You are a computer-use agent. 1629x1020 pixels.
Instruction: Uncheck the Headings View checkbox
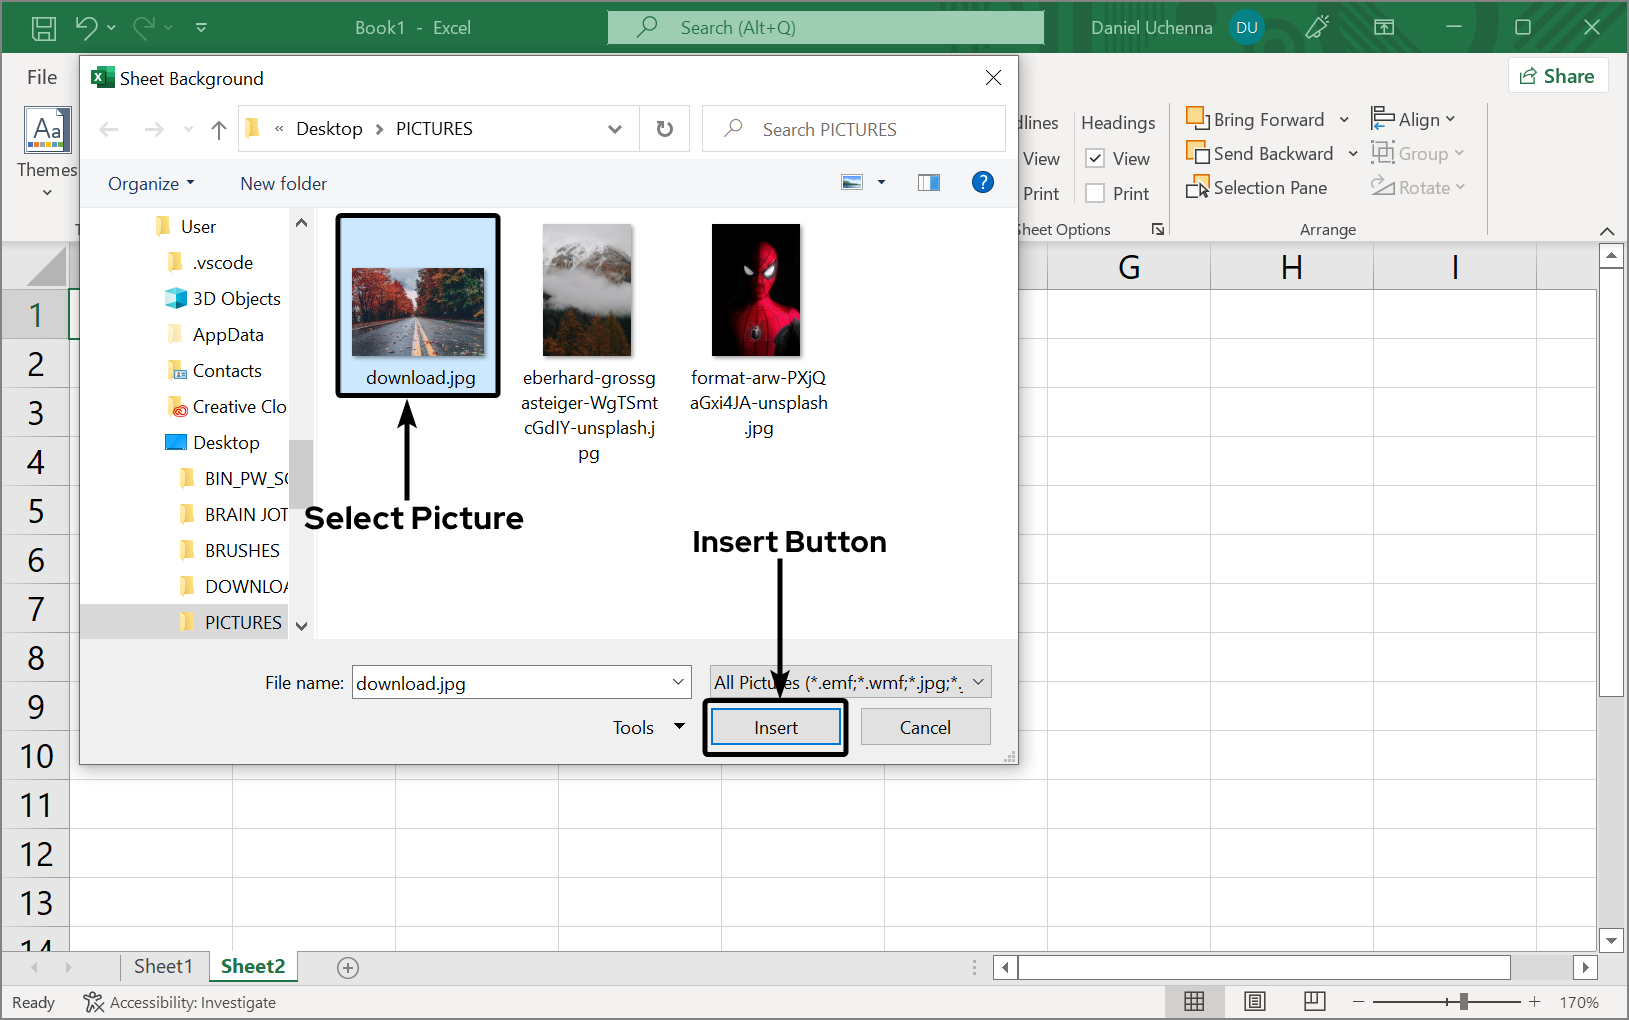[x=1095, y=159]
